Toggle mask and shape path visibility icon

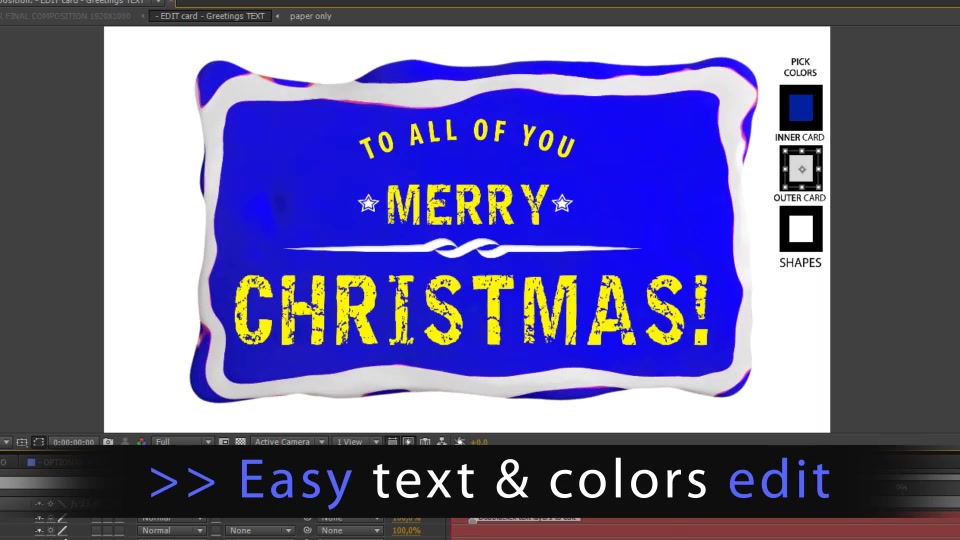point(39,441)
